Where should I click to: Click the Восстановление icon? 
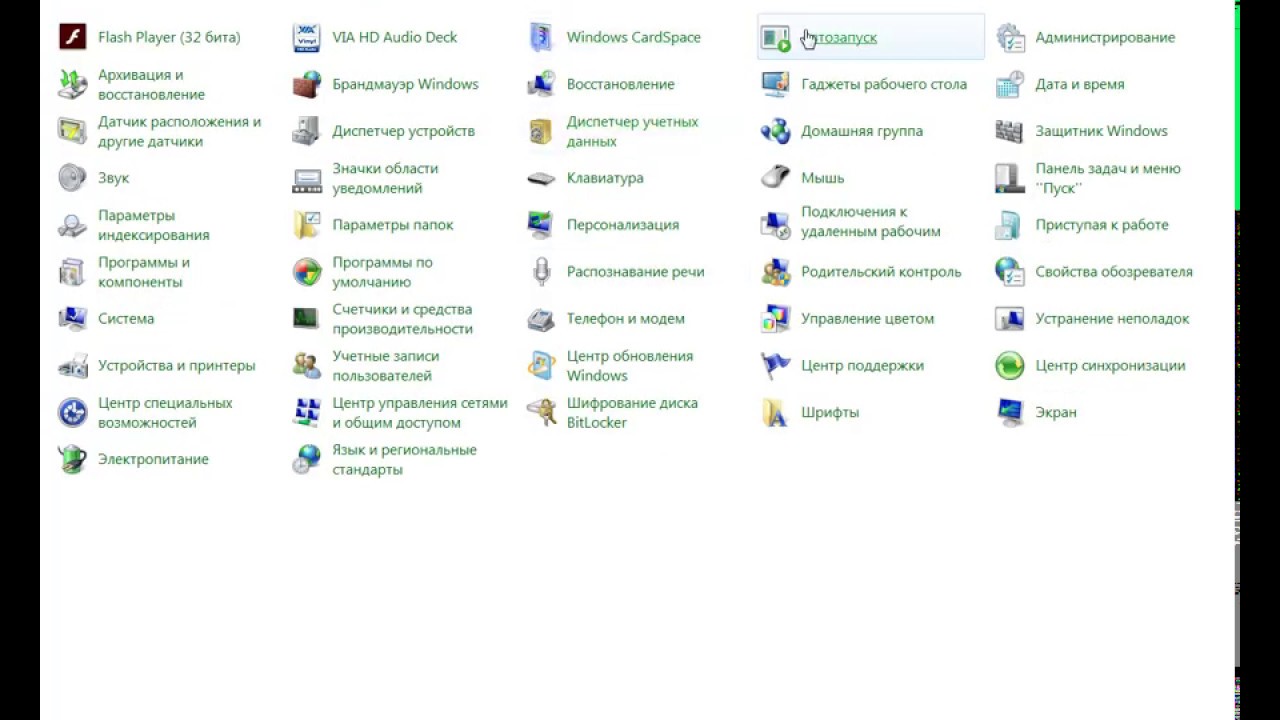pos(541,85)
